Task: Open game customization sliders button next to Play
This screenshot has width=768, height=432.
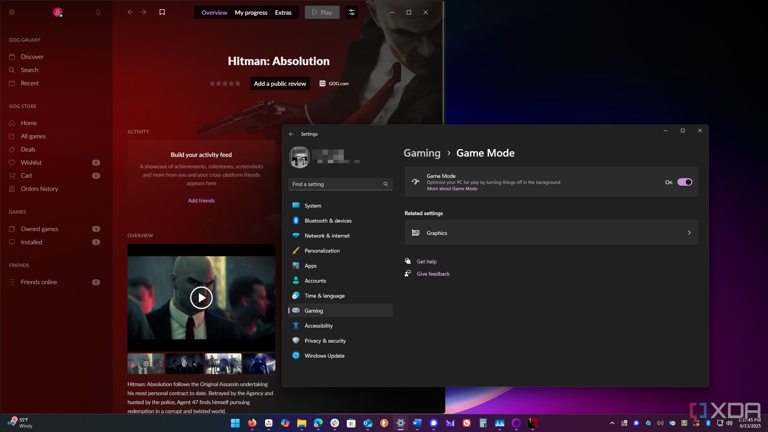Action: 352,12
